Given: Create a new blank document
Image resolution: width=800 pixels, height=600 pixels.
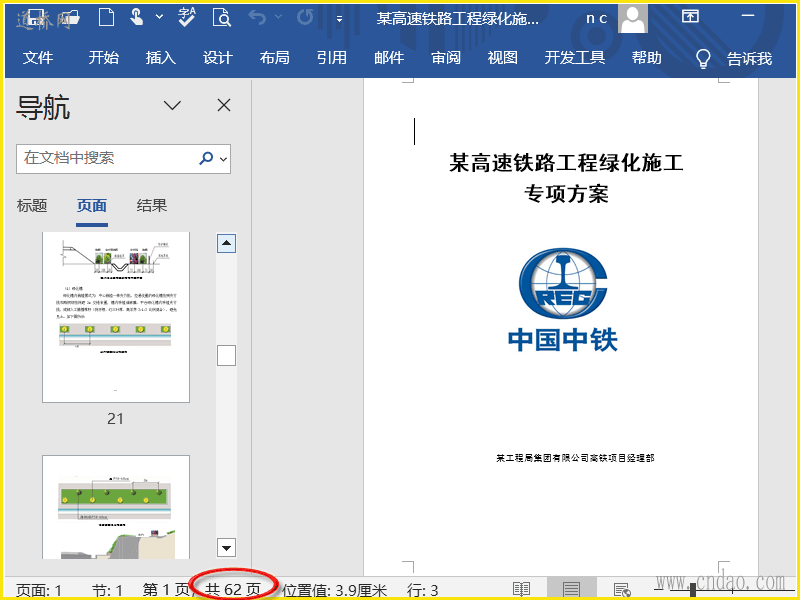Looking at the screenshot, I should point(106,18).
